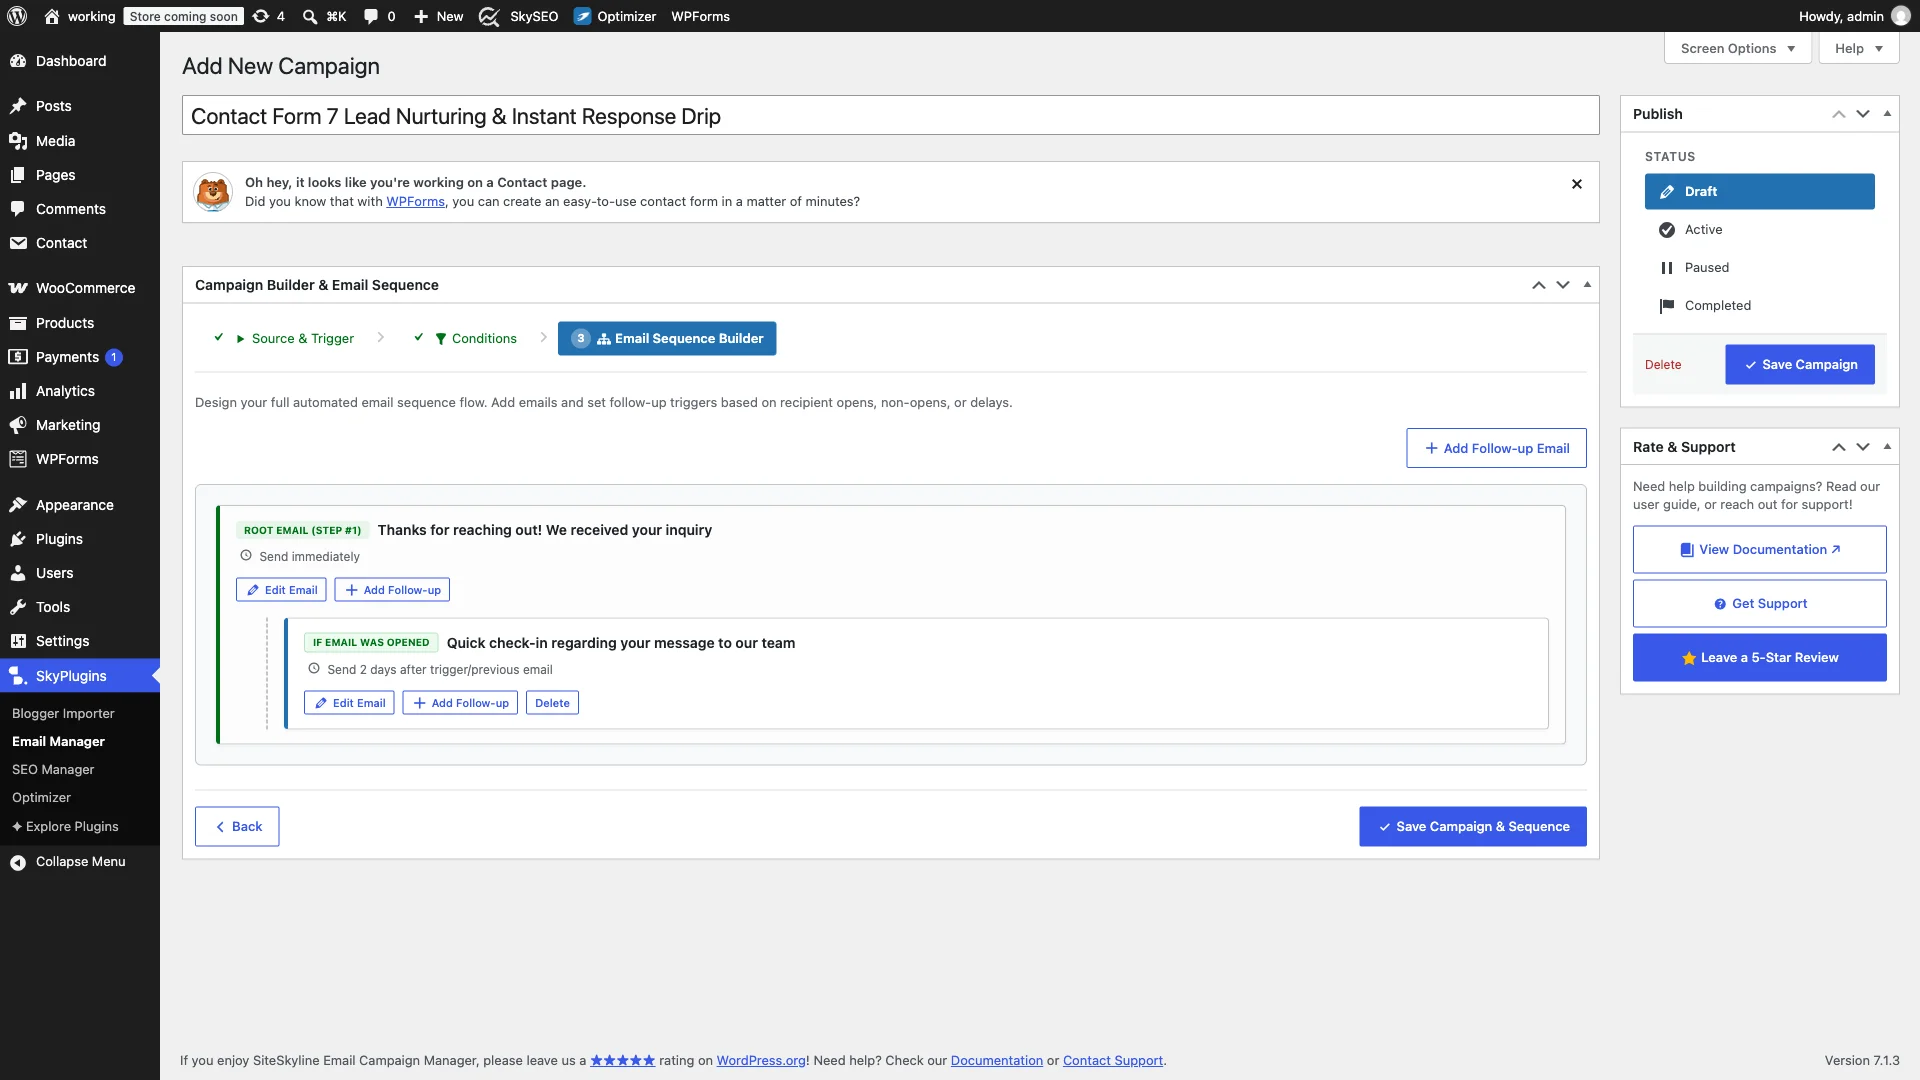Image resolution: width=1920 pixels, height=1080 pixels.
Task: Expand the Screen Options dropdown
Action: pos(1737,48)
